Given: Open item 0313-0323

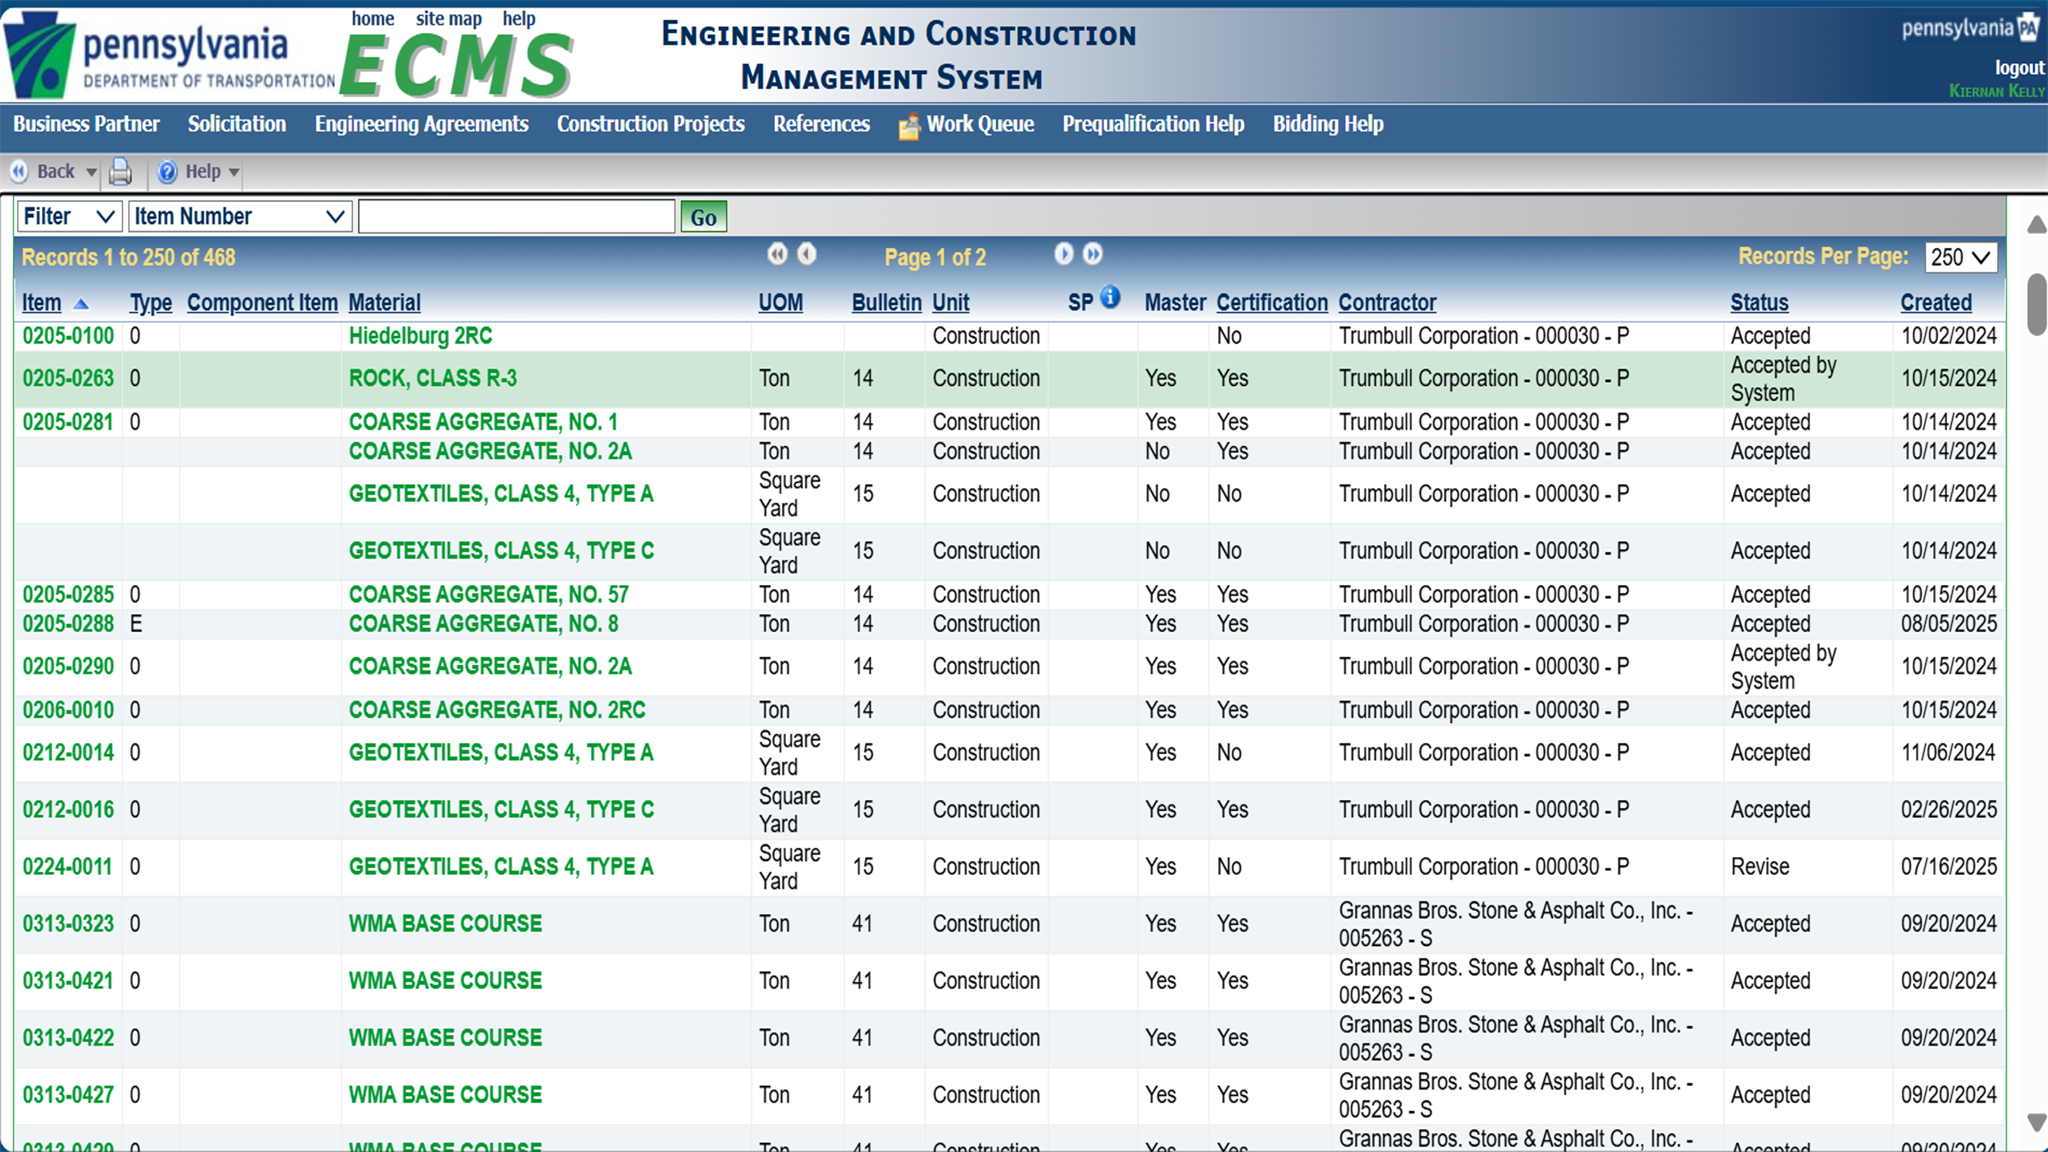Looking at the screenshot, I should coord(69,924).
